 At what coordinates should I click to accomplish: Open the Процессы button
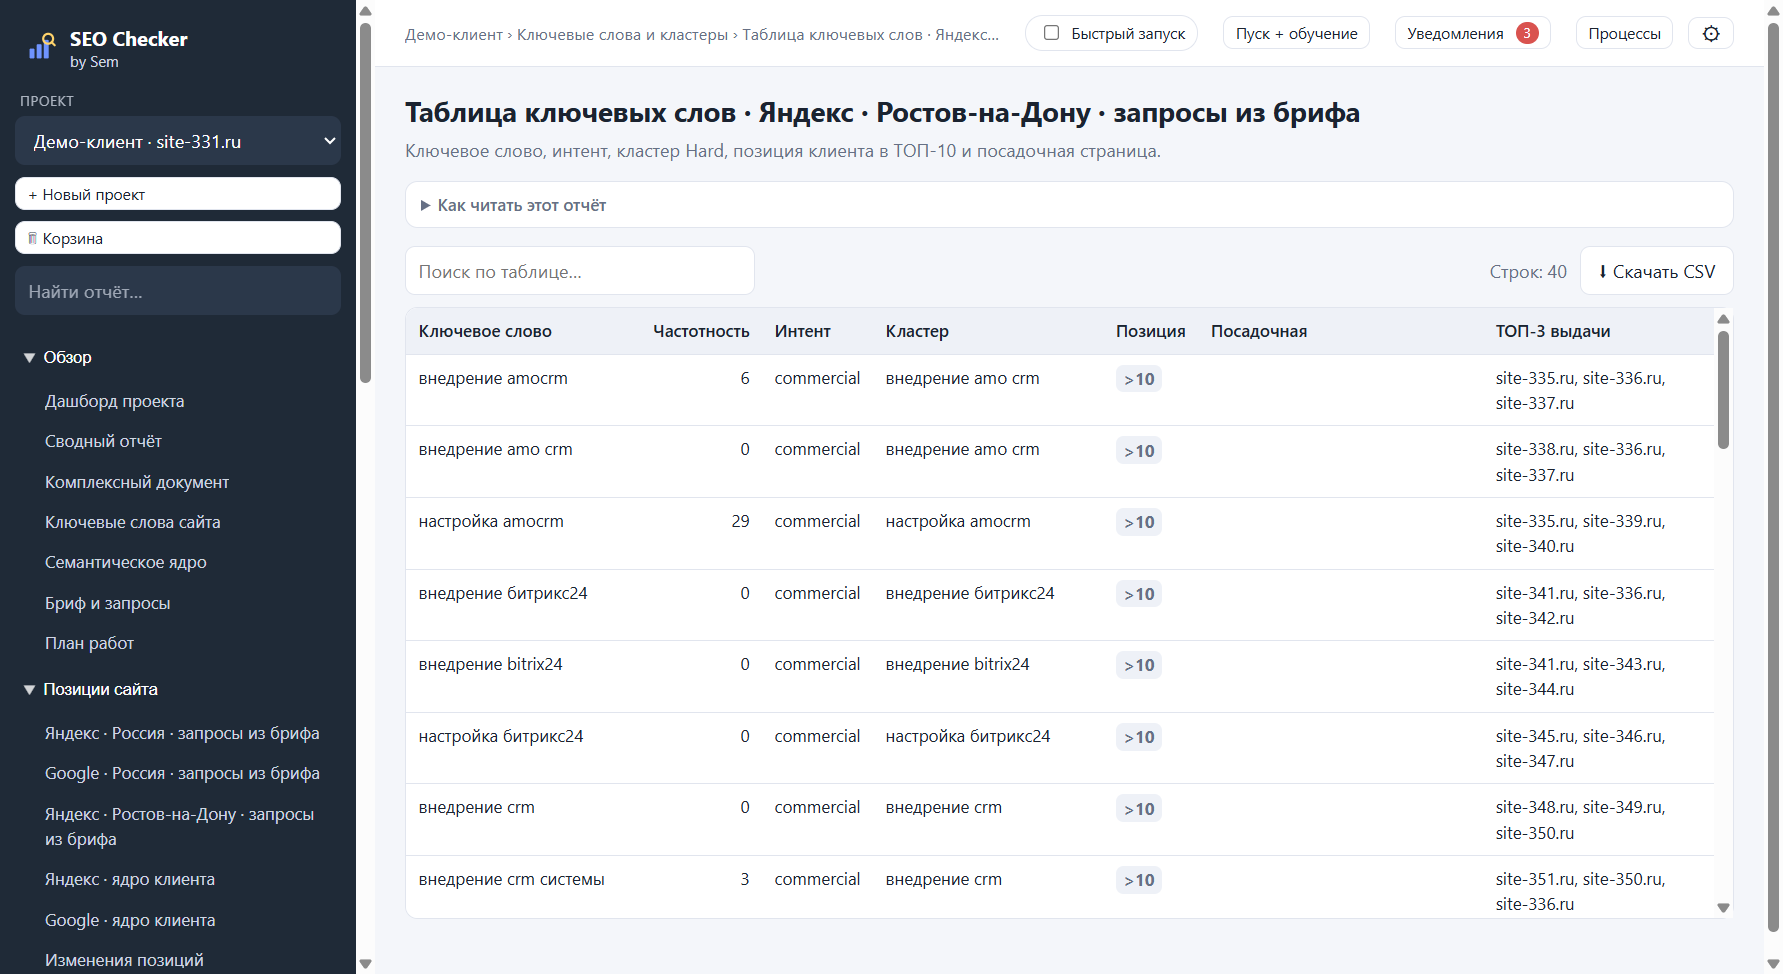click(x=1624, y=33)
